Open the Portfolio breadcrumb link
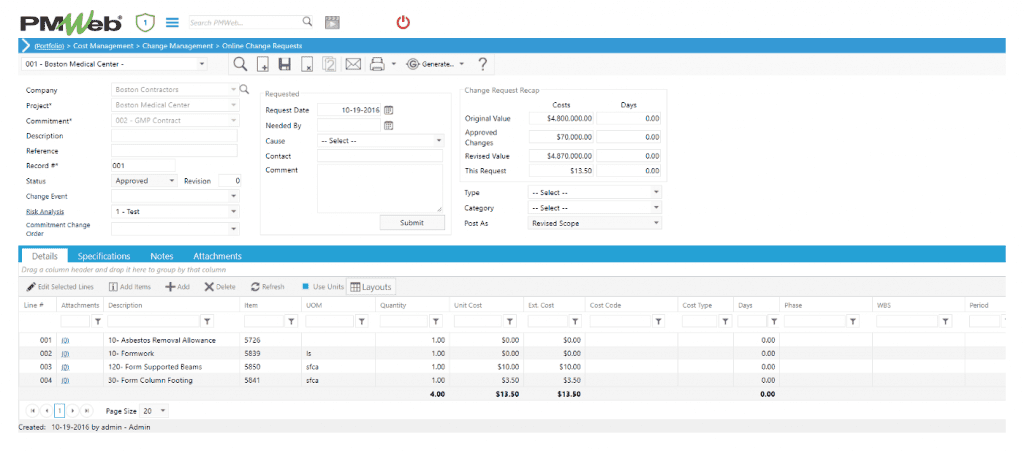 (49, 46)
